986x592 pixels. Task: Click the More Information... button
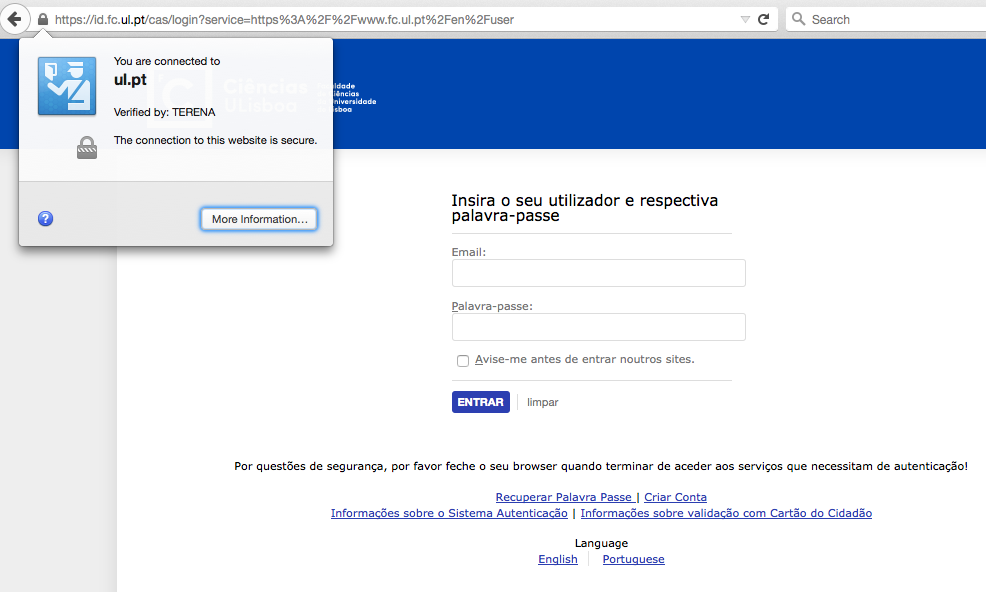pyautogui.click(x=259, y=219)
